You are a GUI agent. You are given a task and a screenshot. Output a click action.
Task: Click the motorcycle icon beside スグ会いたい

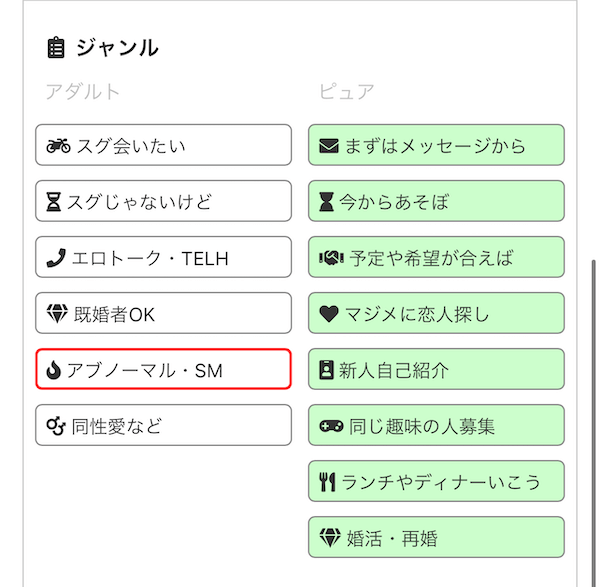[58, 146]
